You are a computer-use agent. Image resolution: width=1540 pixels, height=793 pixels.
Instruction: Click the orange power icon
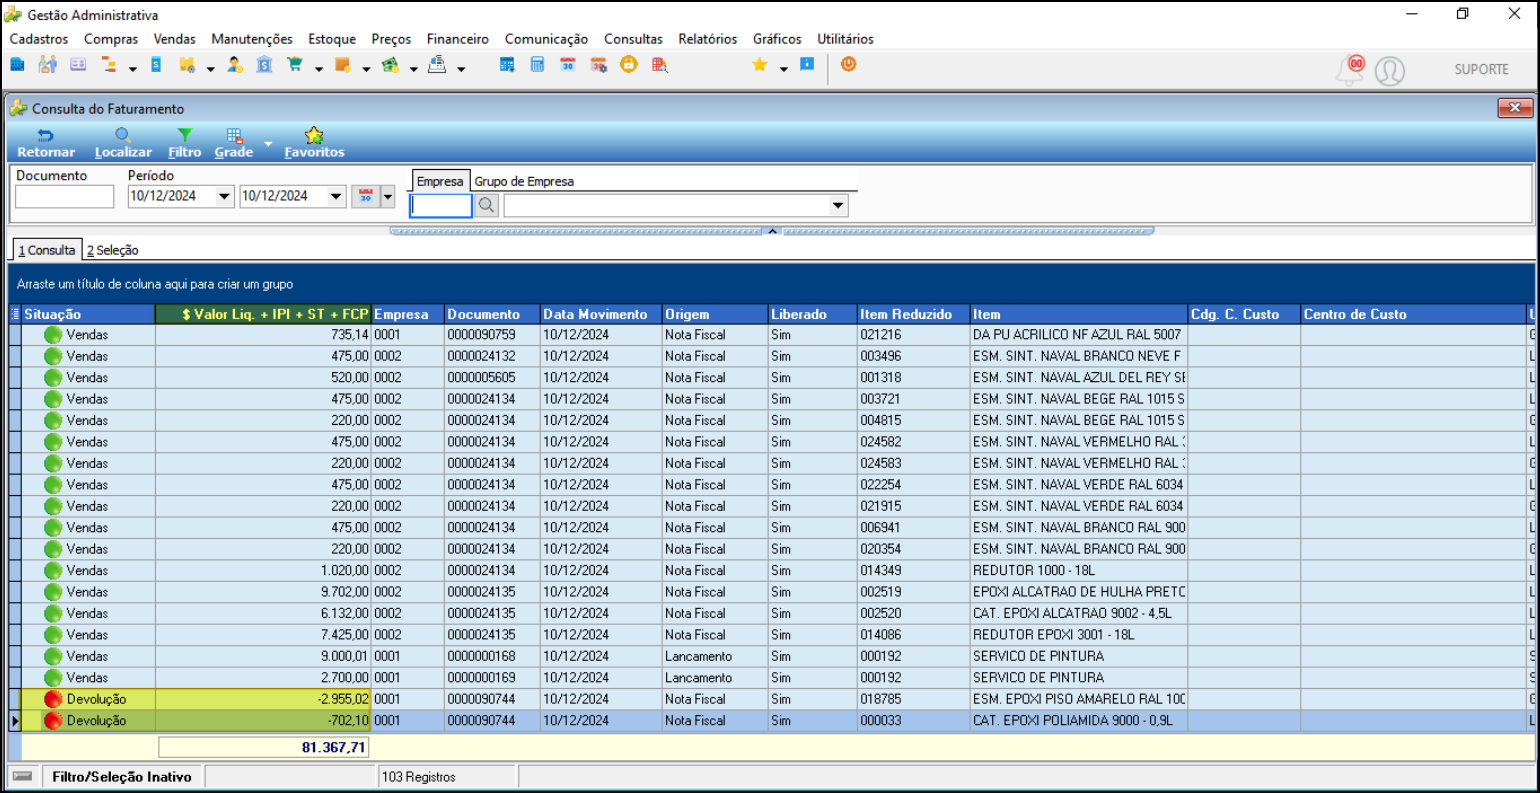pyautogui.click(x=848, y=65)
